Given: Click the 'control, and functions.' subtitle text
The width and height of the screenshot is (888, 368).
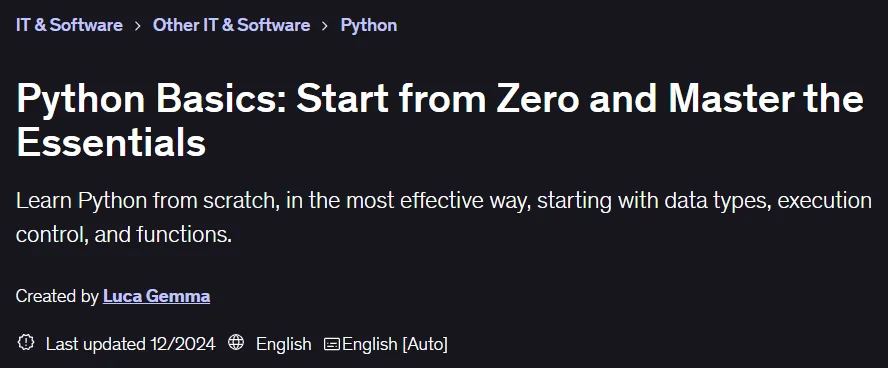Looking at the screenshot, I should point(124,234).
